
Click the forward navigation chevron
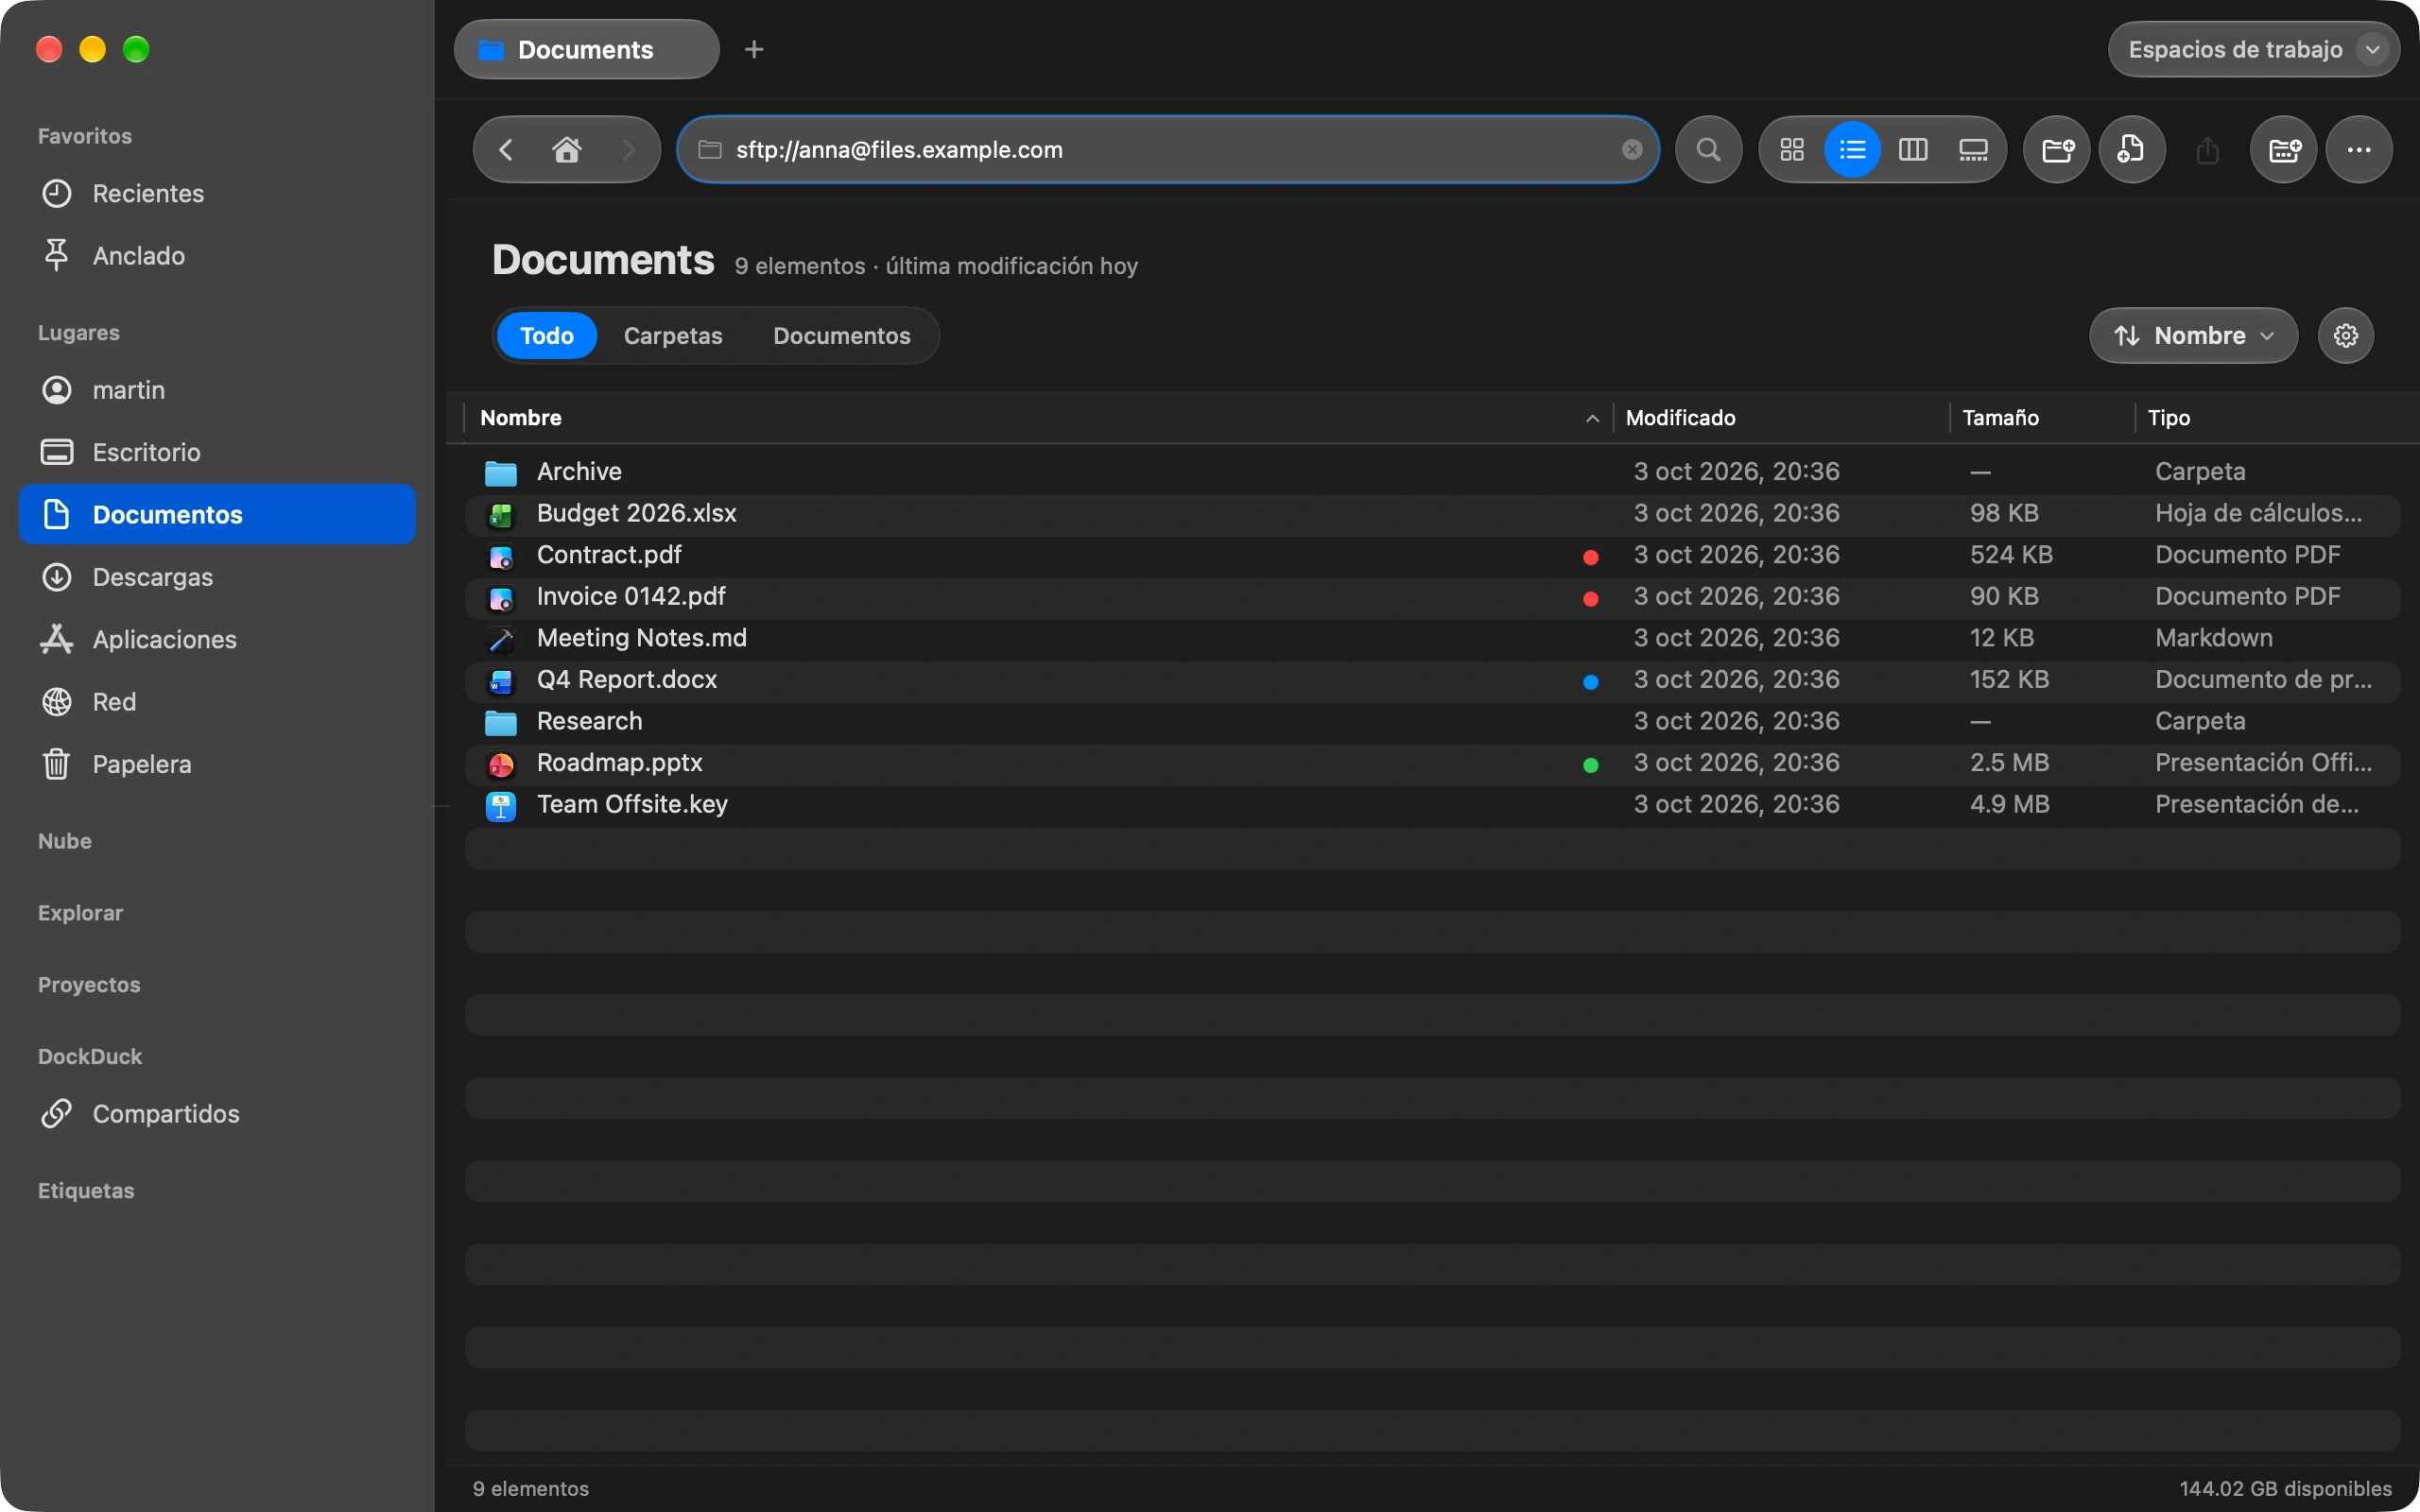(x=628, y=150)
